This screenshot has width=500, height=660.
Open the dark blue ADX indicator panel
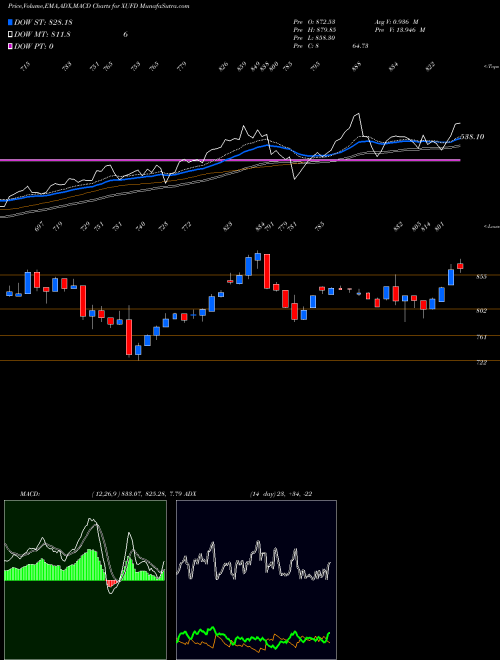256,580
